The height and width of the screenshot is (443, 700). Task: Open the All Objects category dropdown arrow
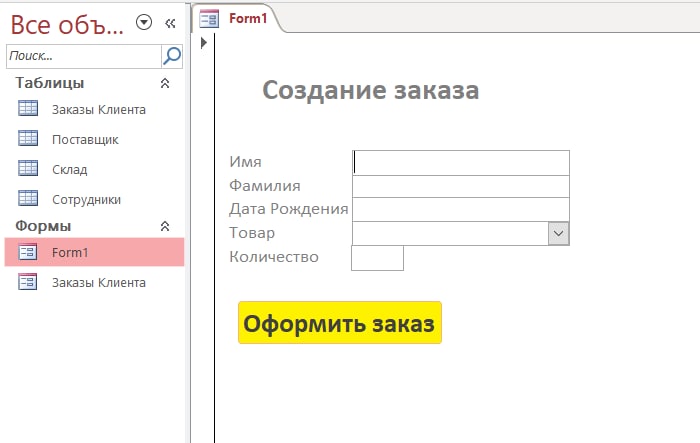click(144, 22)
